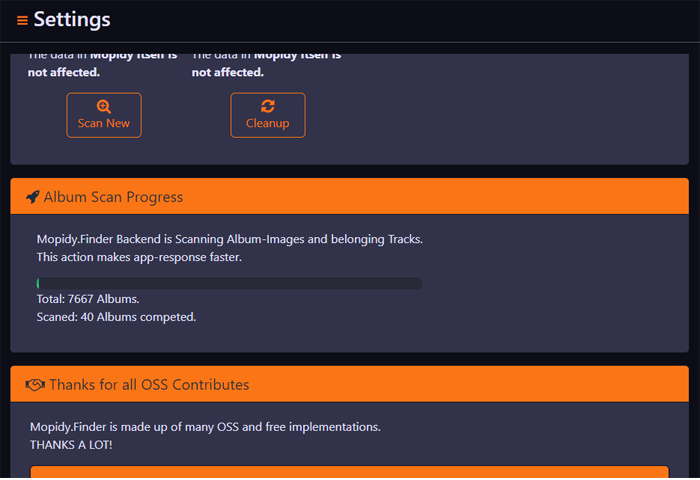Click the Scan New button
The image size is (700, 480).
(x=104, y=115)
